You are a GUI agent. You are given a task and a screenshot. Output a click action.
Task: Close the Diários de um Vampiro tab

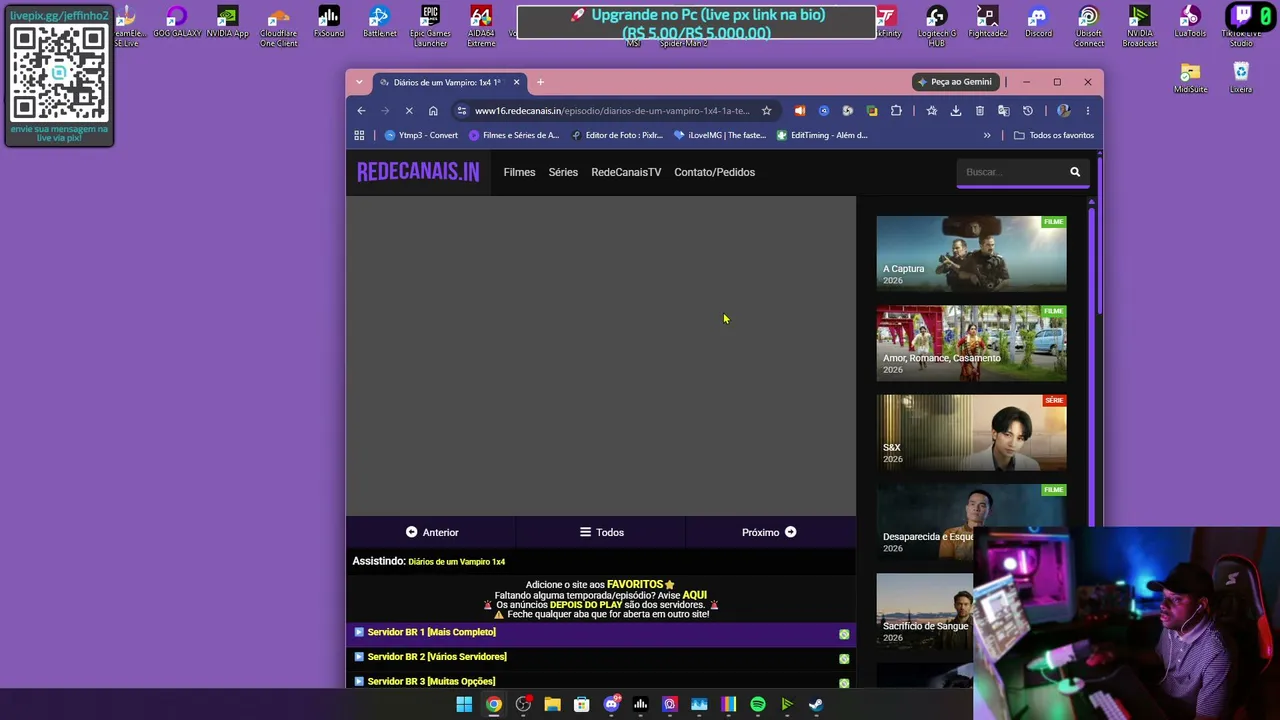[x=516, y=82]
